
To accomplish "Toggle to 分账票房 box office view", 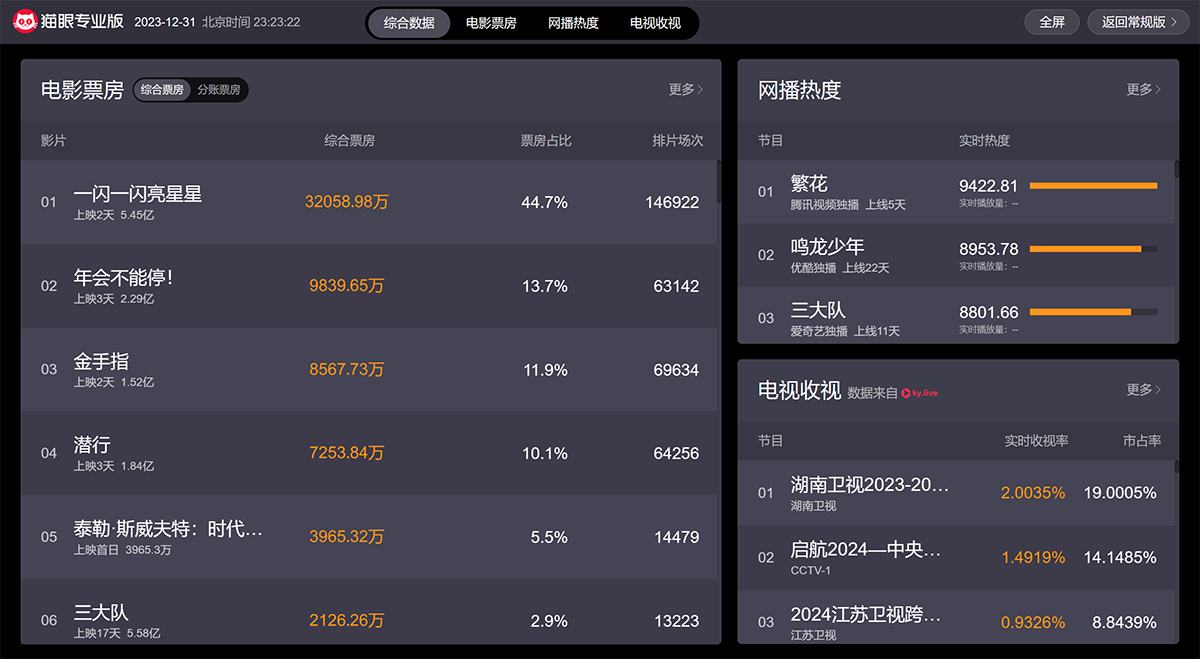I will coord(218,90).
